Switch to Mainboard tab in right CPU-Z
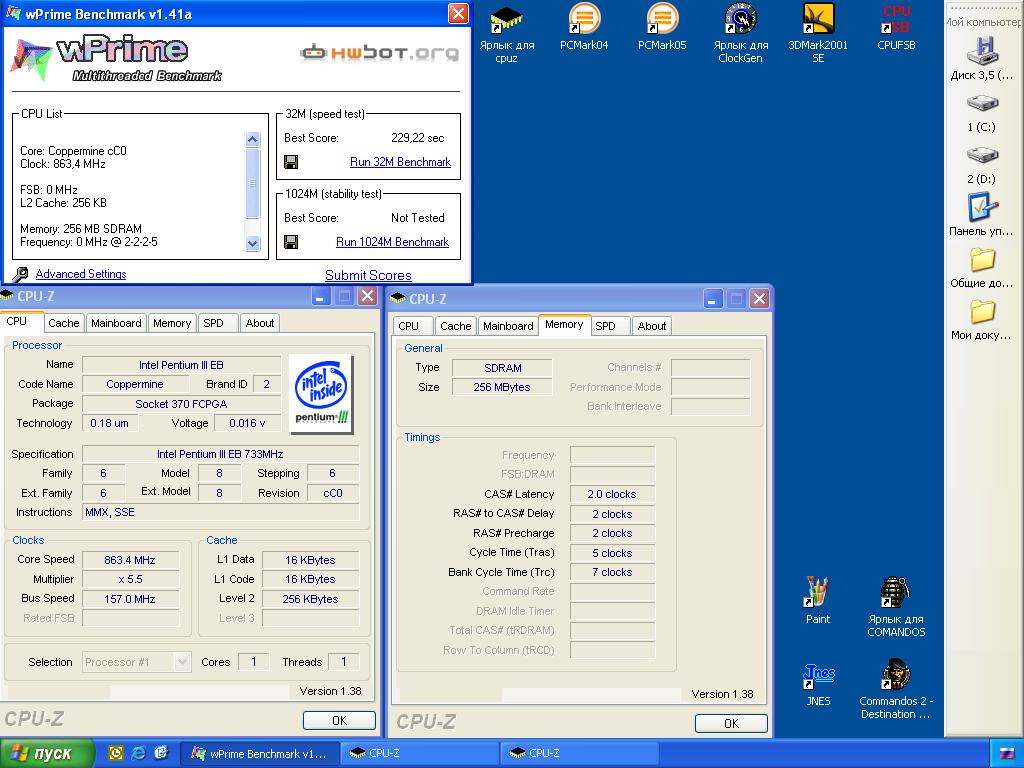The height and width of the screenshot is (768, 1024). coord(508,326)
